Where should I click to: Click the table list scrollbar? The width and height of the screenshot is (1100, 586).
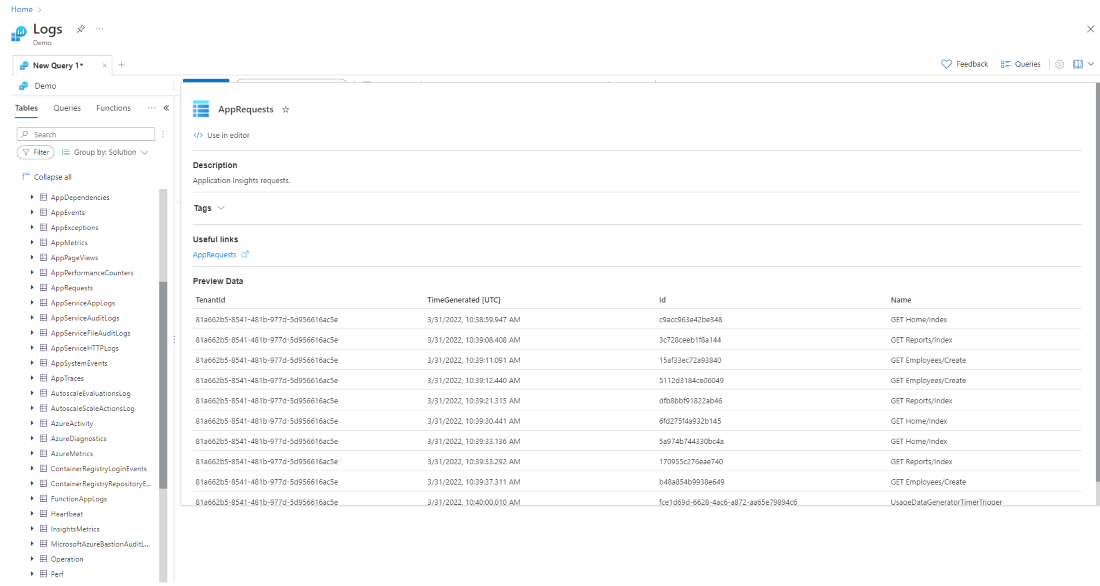[x=163, y=385]
